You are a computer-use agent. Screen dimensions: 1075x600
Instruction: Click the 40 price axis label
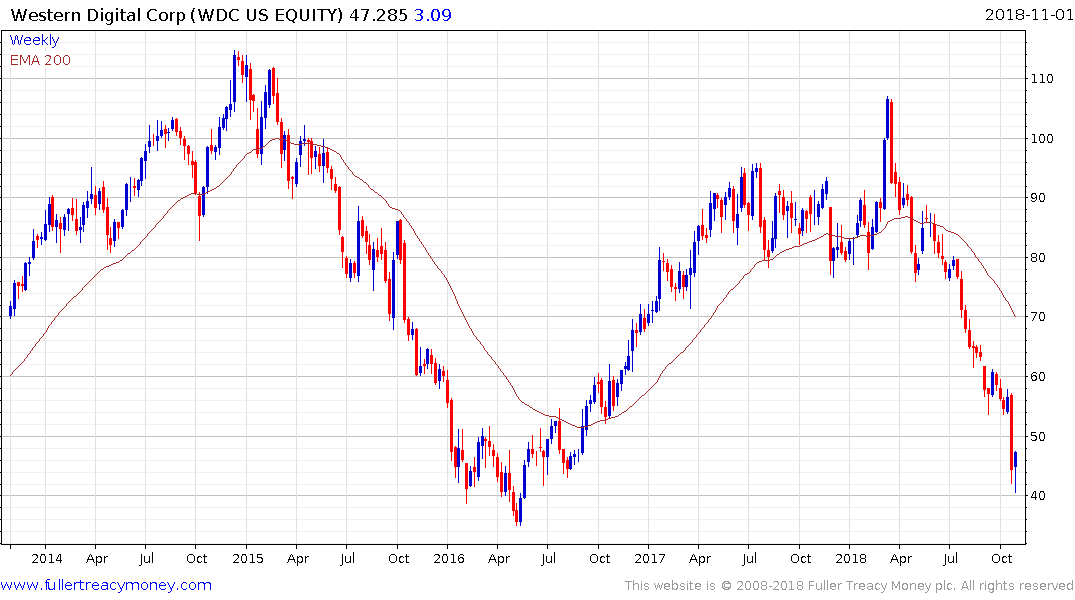(x=1039, y=496)
